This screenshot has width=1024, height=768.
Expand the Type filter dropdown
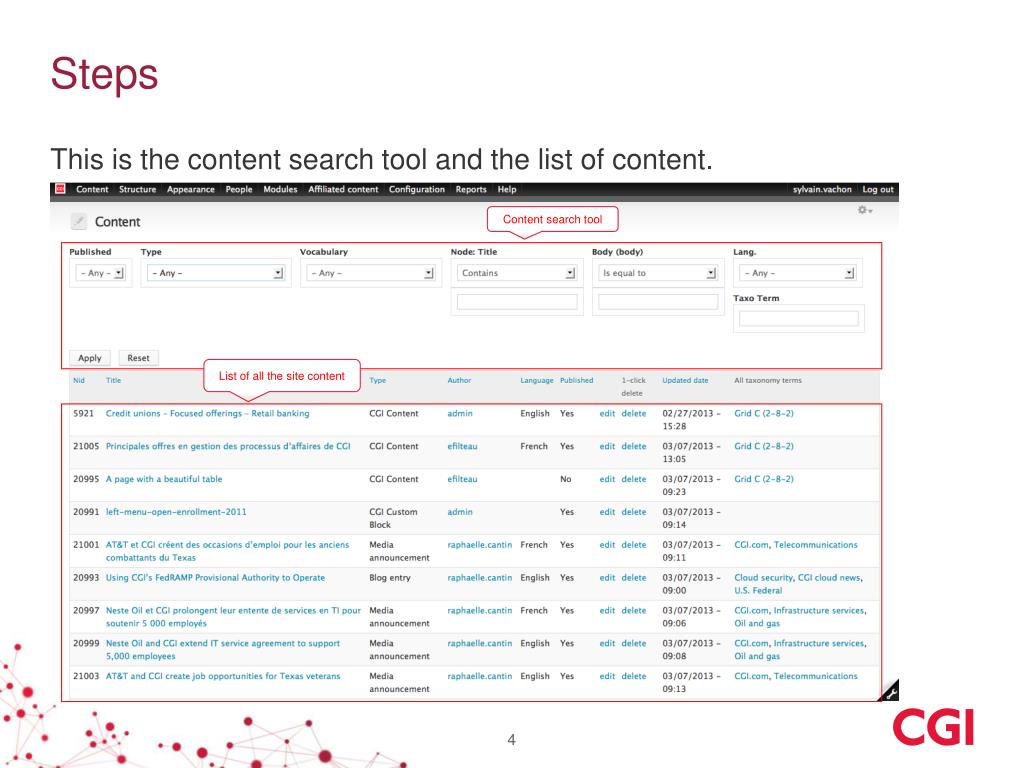coord(216,273)
